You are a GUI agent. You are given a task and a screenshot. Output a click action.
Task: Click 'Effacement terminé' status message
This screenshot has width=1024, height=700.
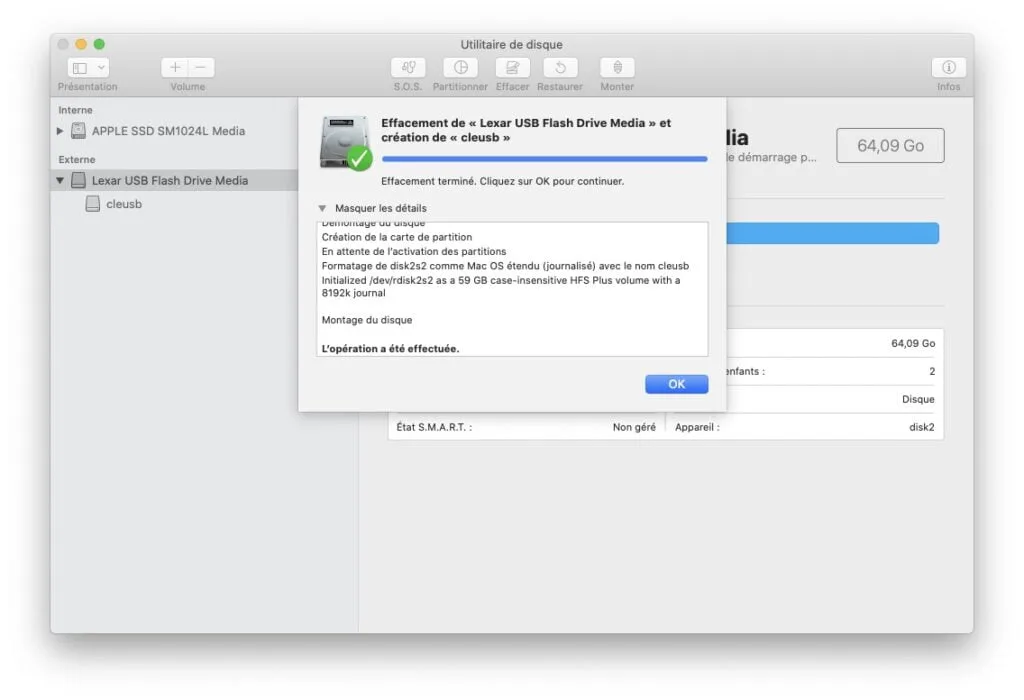click(502, 182)
